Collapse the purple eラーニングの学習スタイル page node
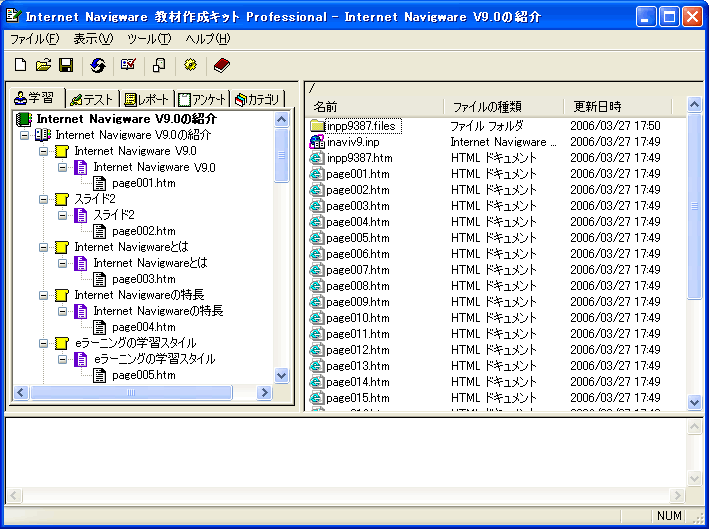This screenshot has height=529, width=709. click(62, 359)
